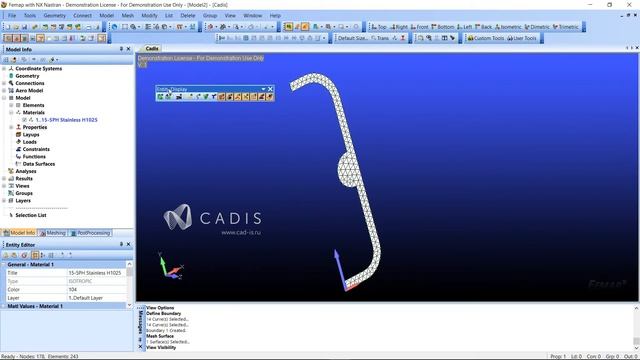
Task: Expand the Coordinate Systems tree node
Action: click(4, 69)
